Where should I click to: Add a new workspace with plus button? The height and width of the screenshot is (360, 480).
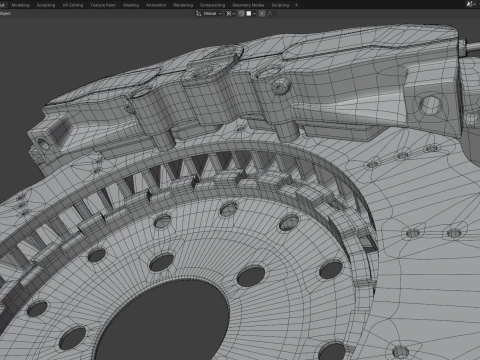tap(296, 5)
